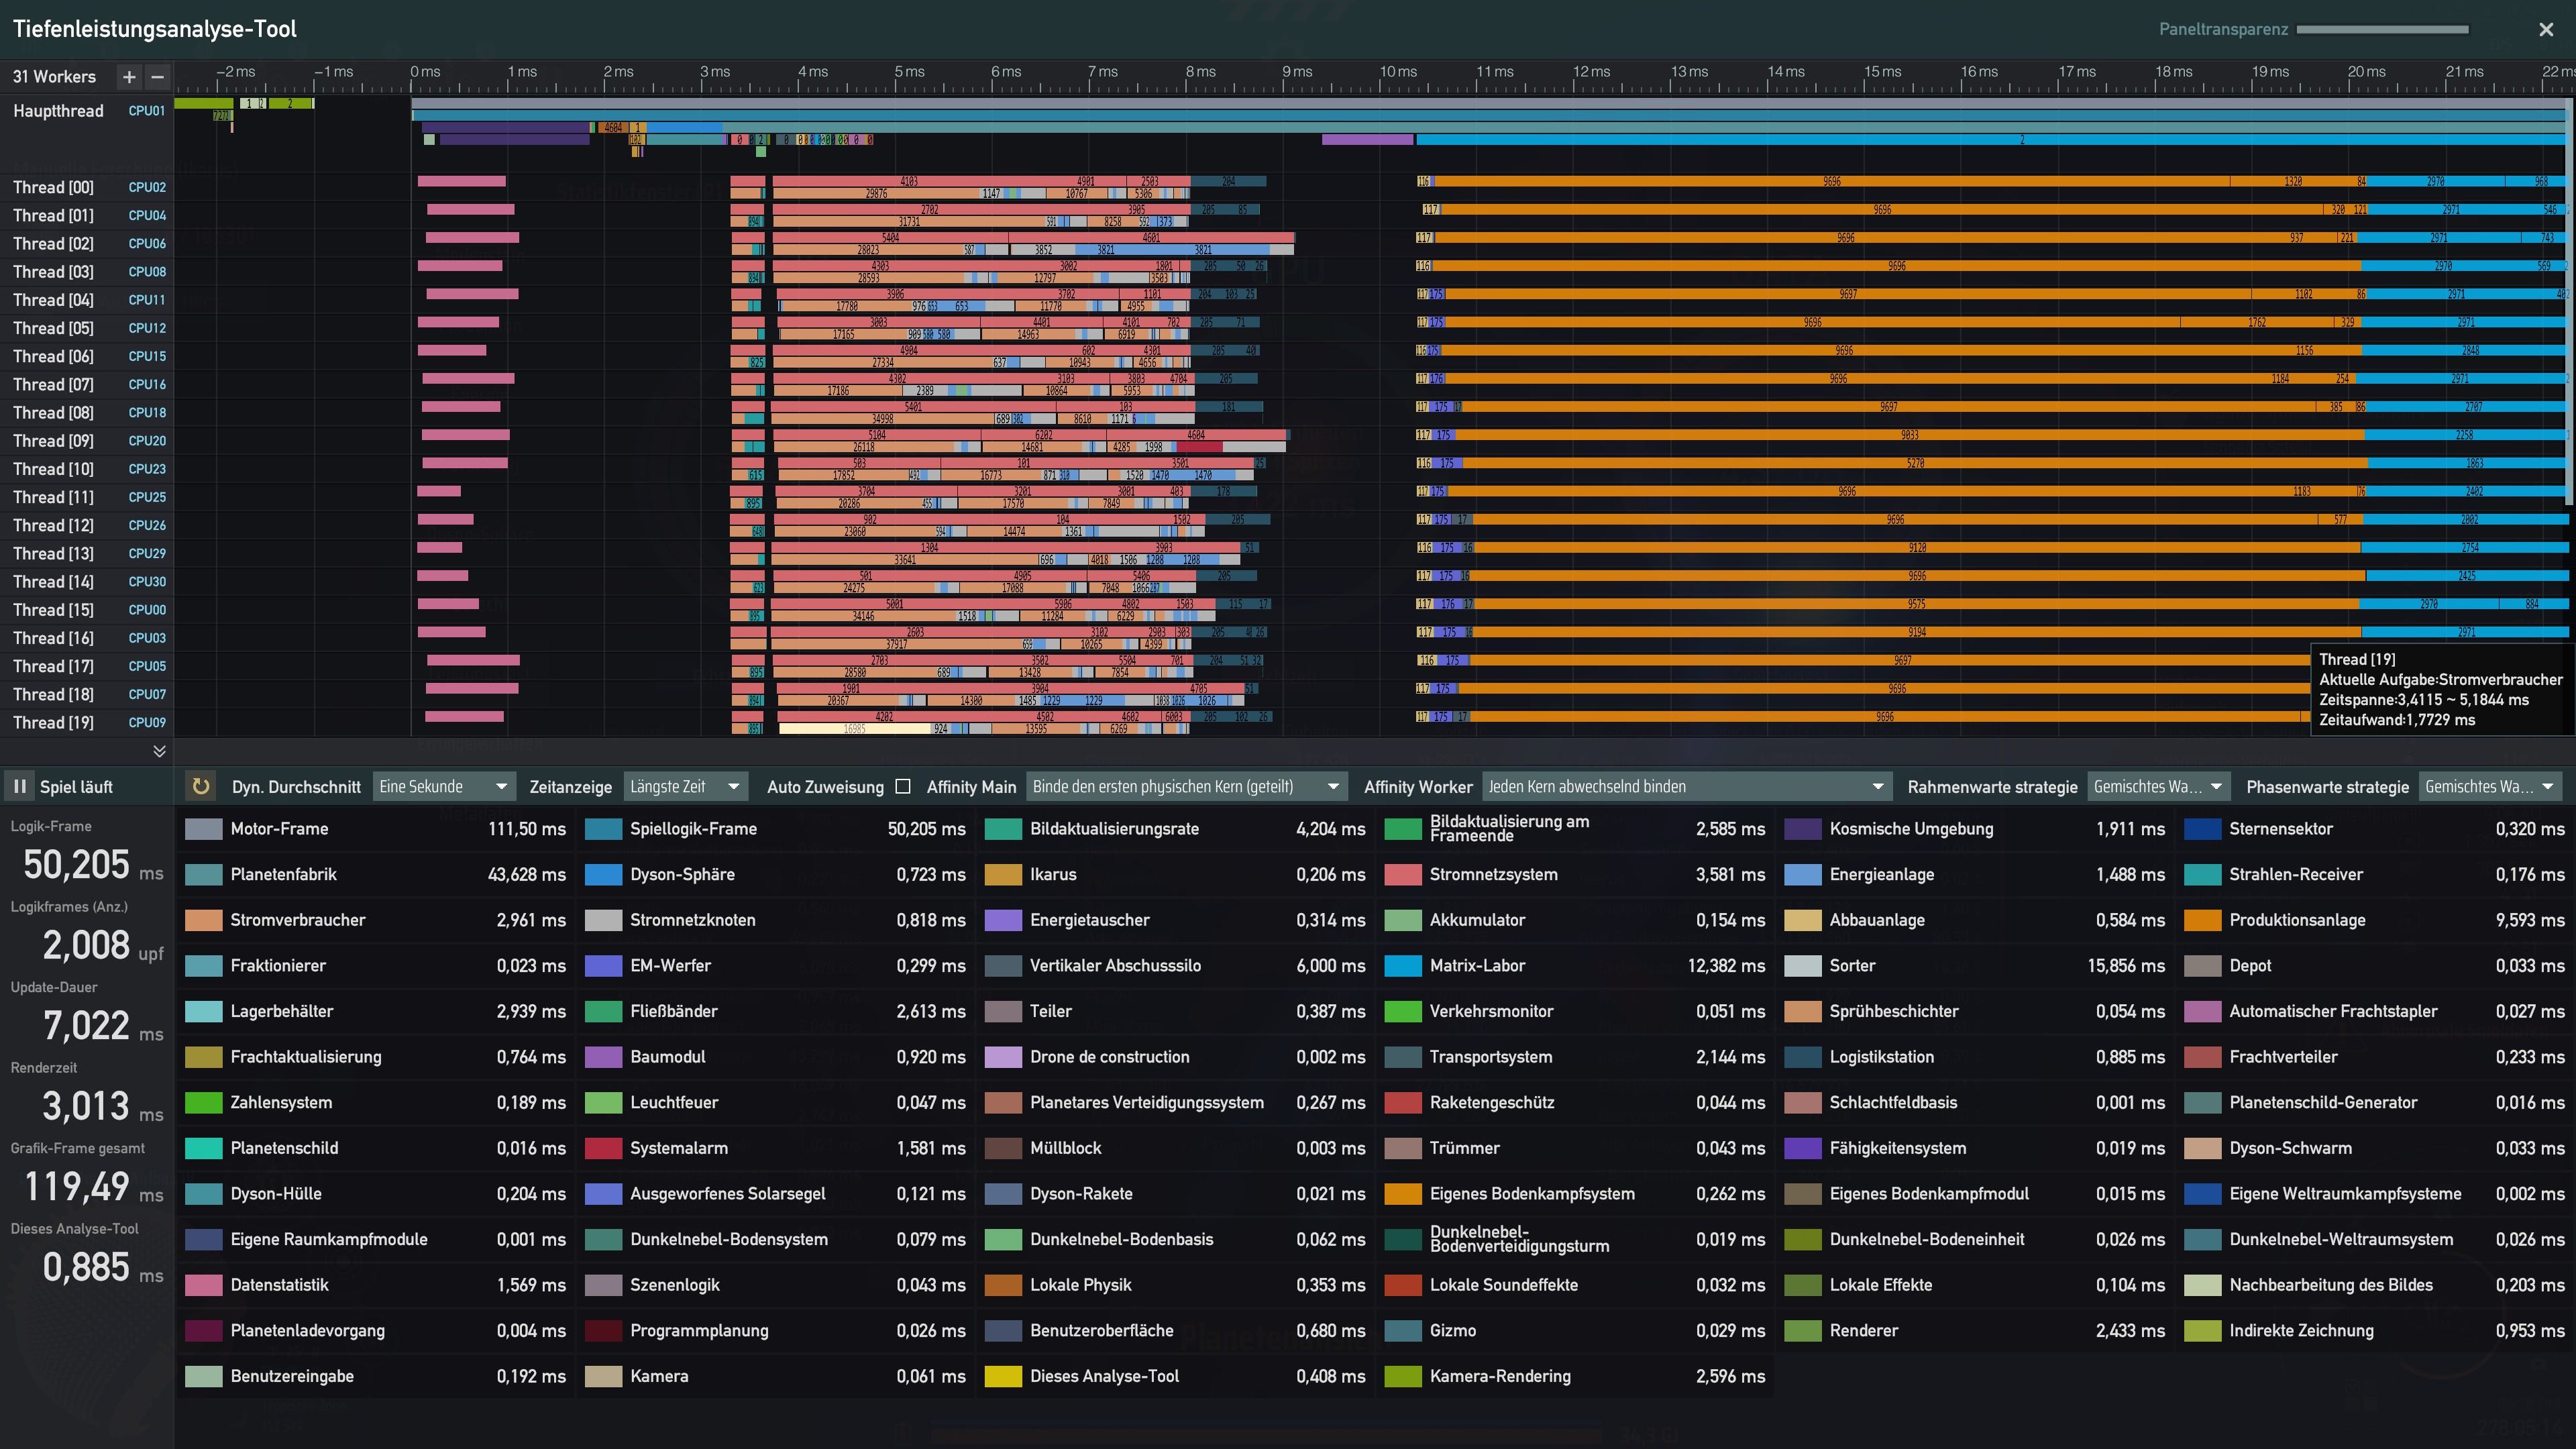Toggle the Auto Zuweisung checkbox
This screenshot has height=1449, width=2576.
(x=903, y=787)
